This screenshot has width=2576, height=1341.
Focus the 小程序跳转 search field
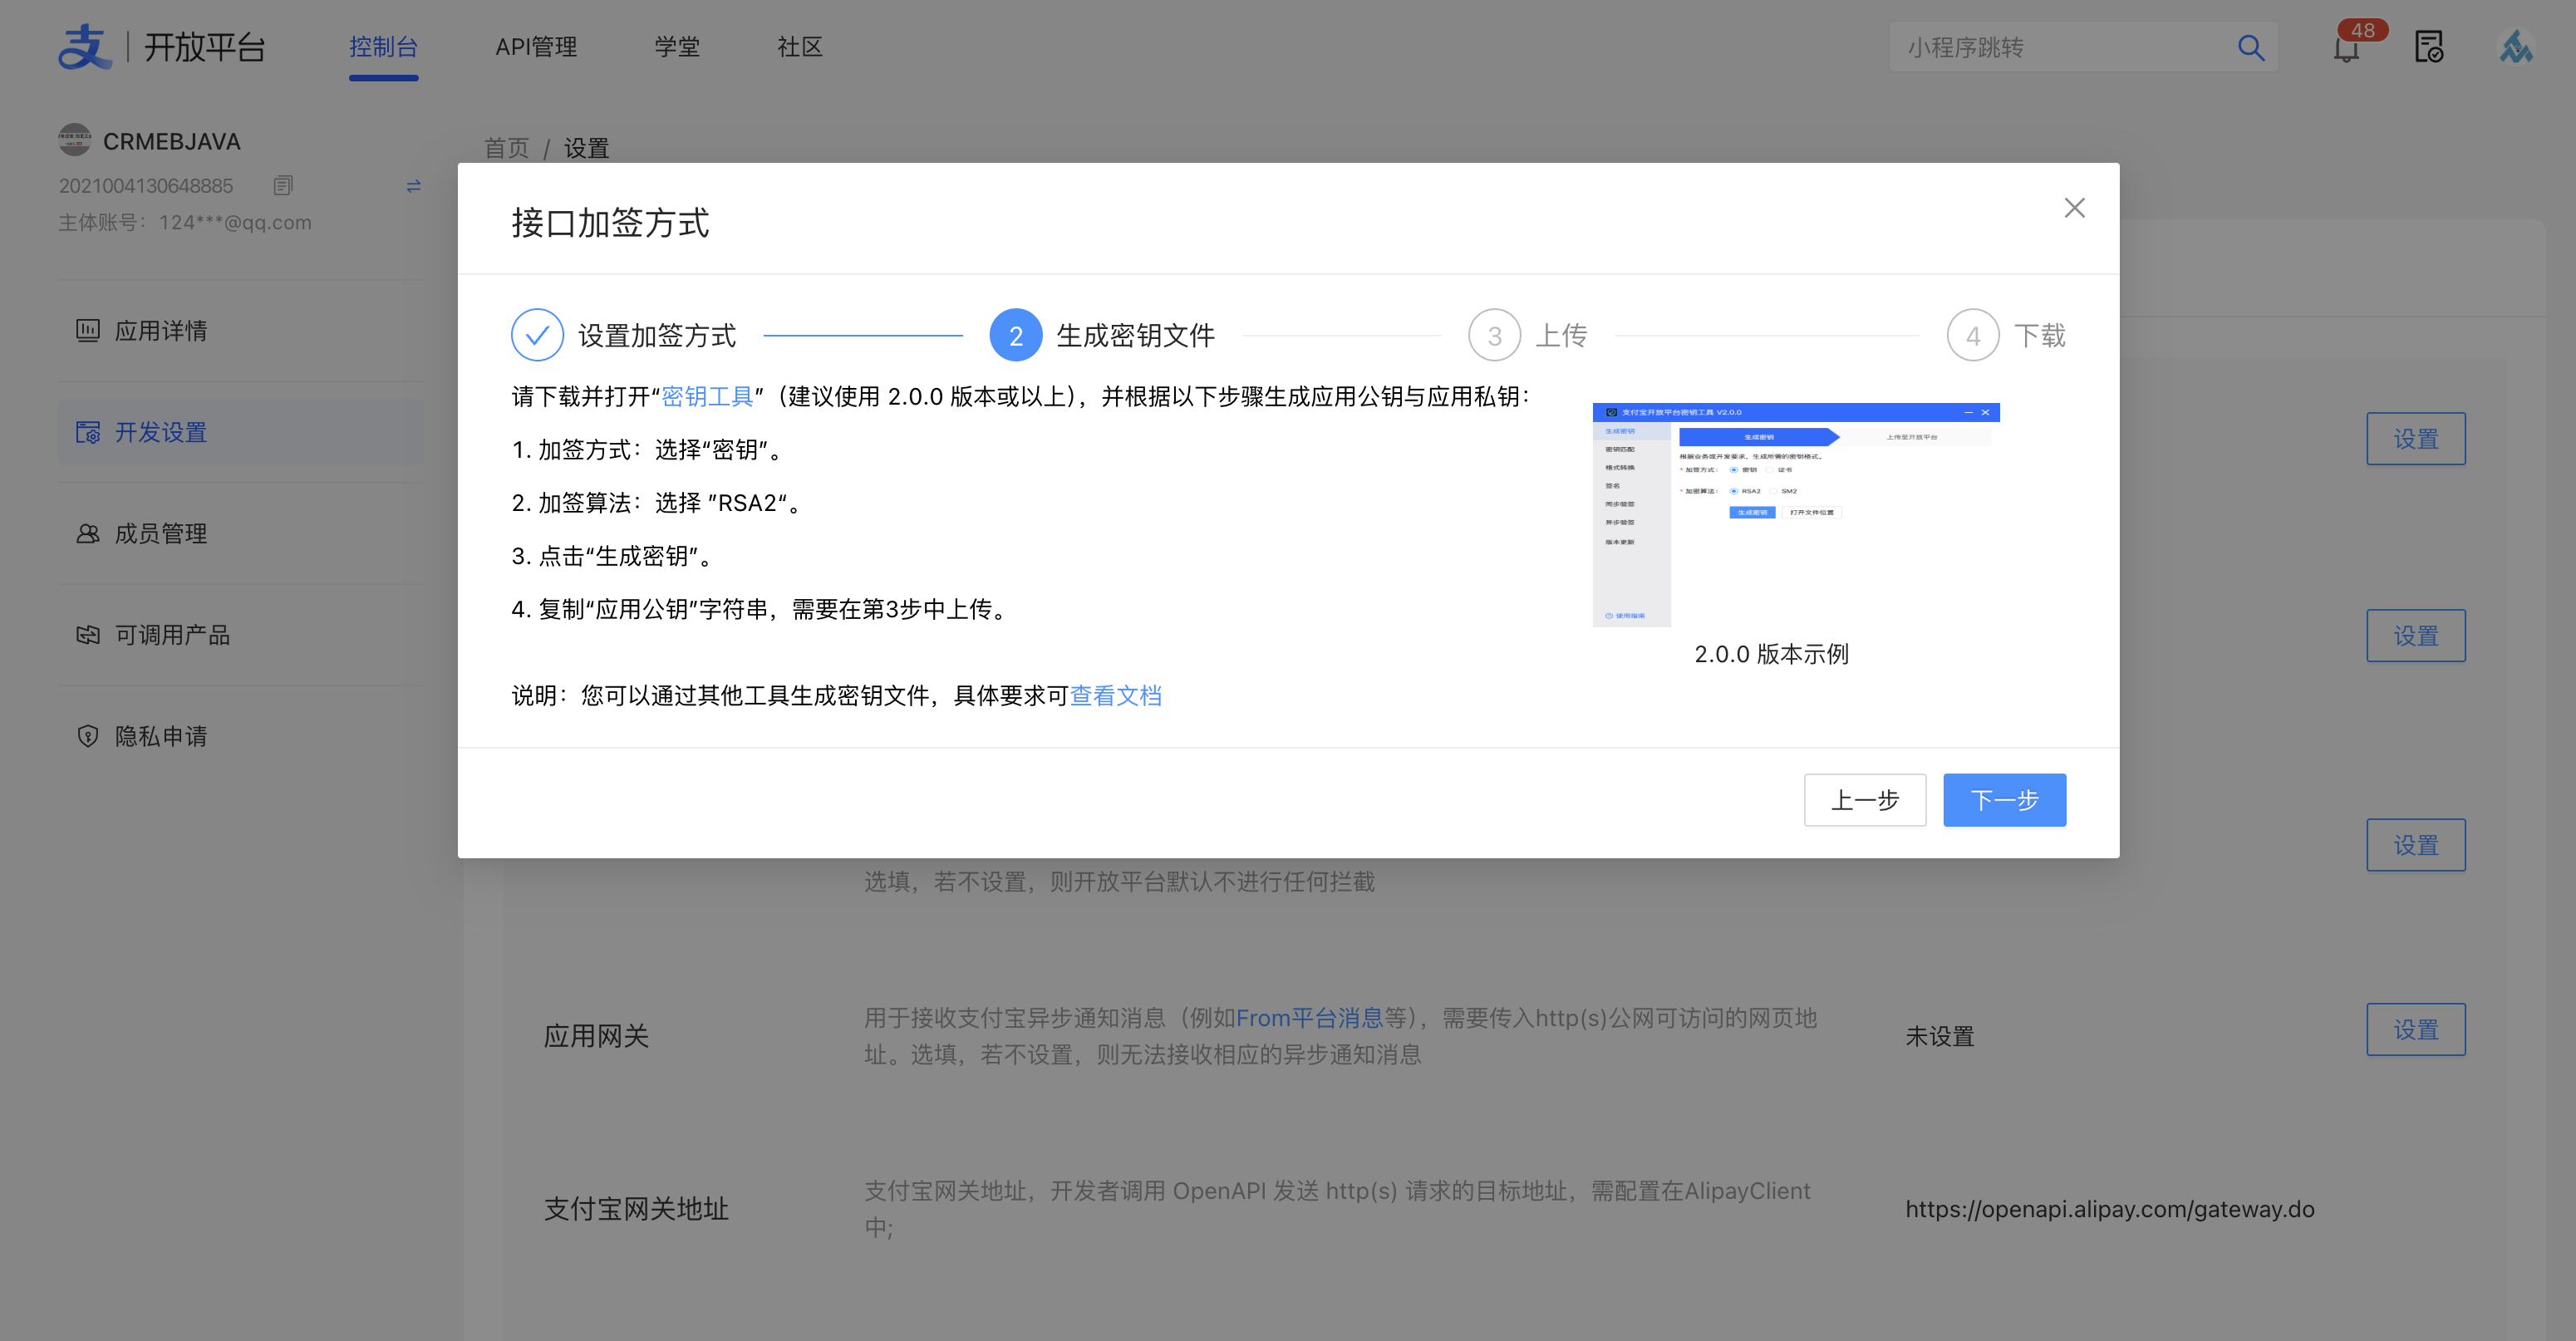pos(2060,47)
